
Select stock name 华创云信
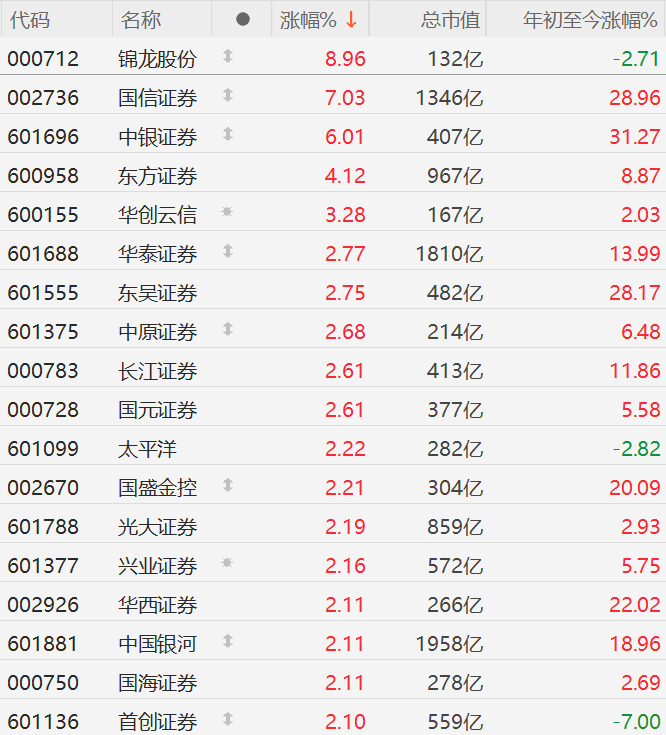click(x=157, y=215)
